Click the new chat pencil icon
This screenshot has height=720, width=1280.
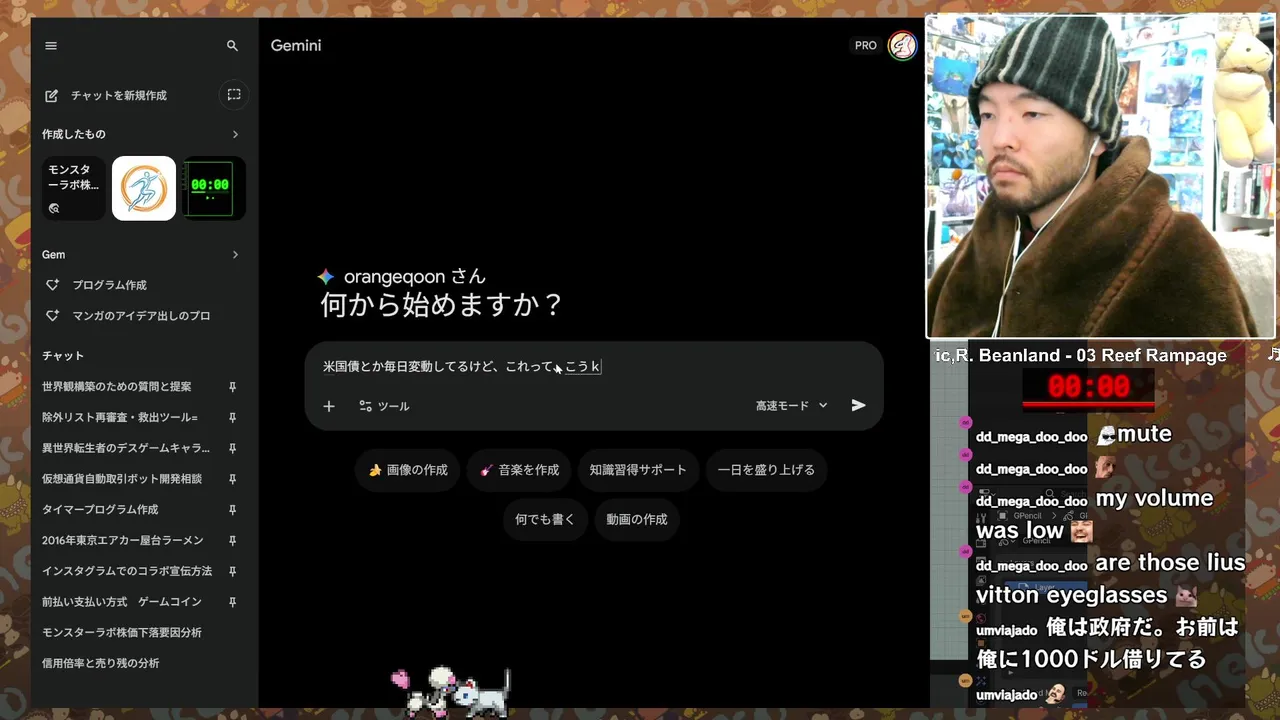pos(52,95)
